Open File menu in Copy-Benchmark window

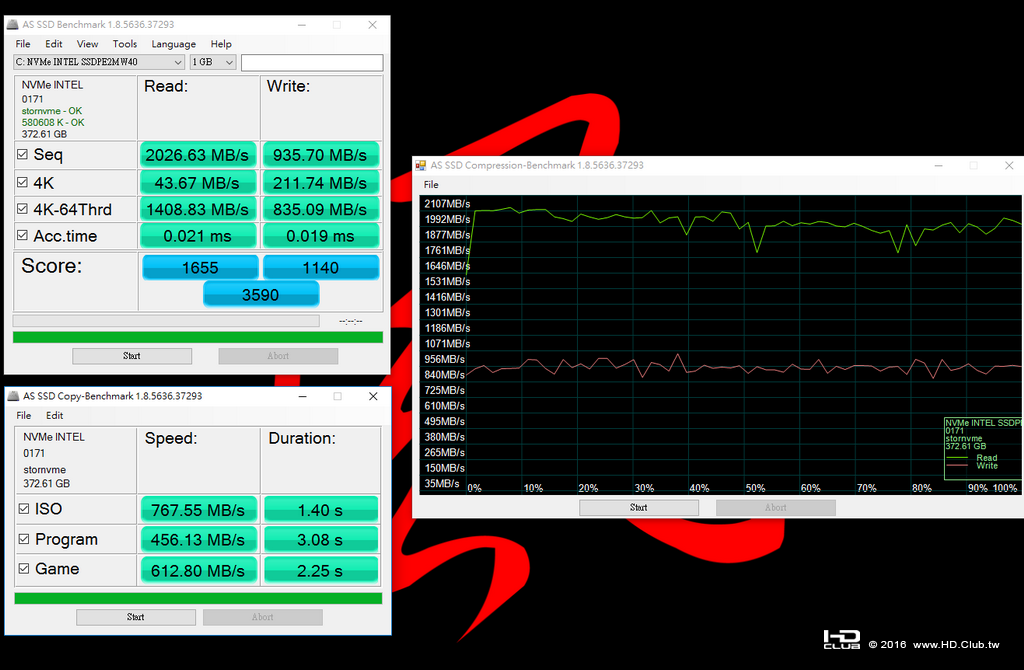24,415
